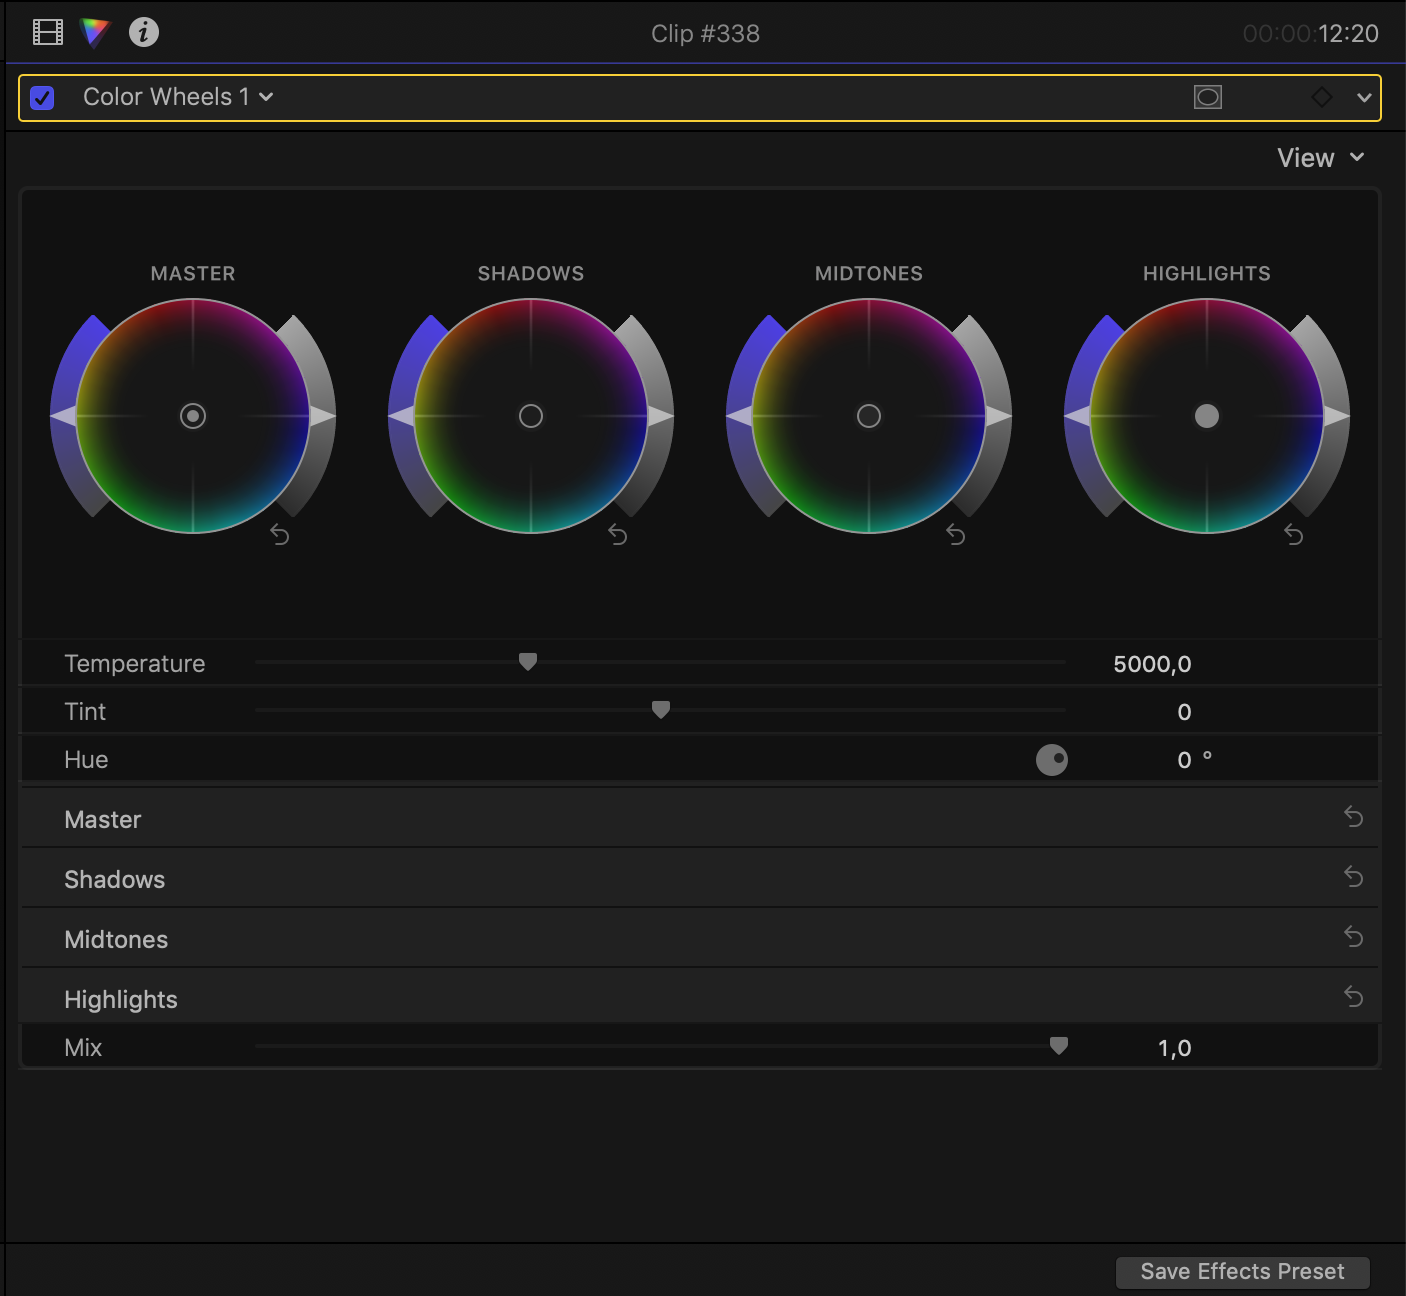Reset the Highlights parameters row
Screen dimensions: 1406x1296
point(1354,997)
